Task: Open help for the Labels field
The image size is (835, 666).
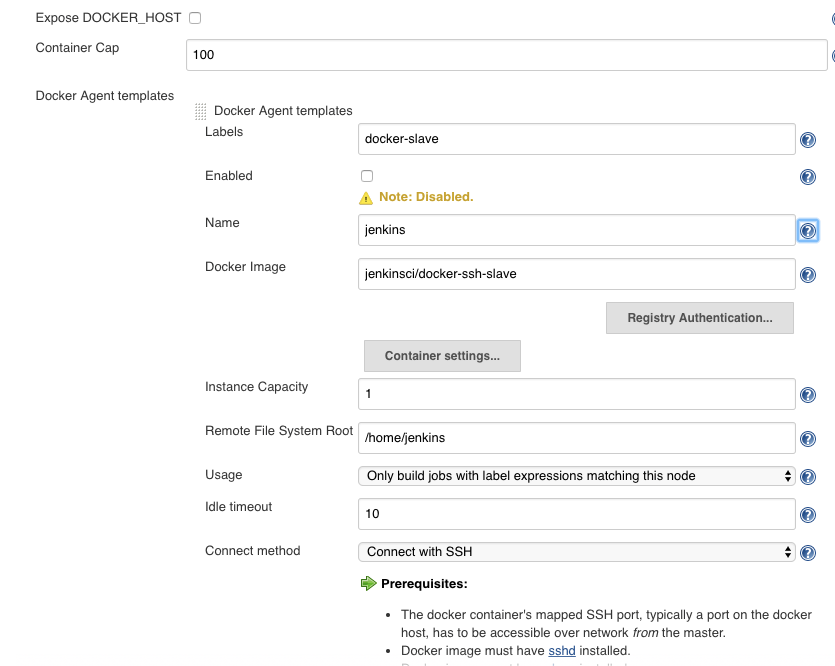Action: pos(808,140)
